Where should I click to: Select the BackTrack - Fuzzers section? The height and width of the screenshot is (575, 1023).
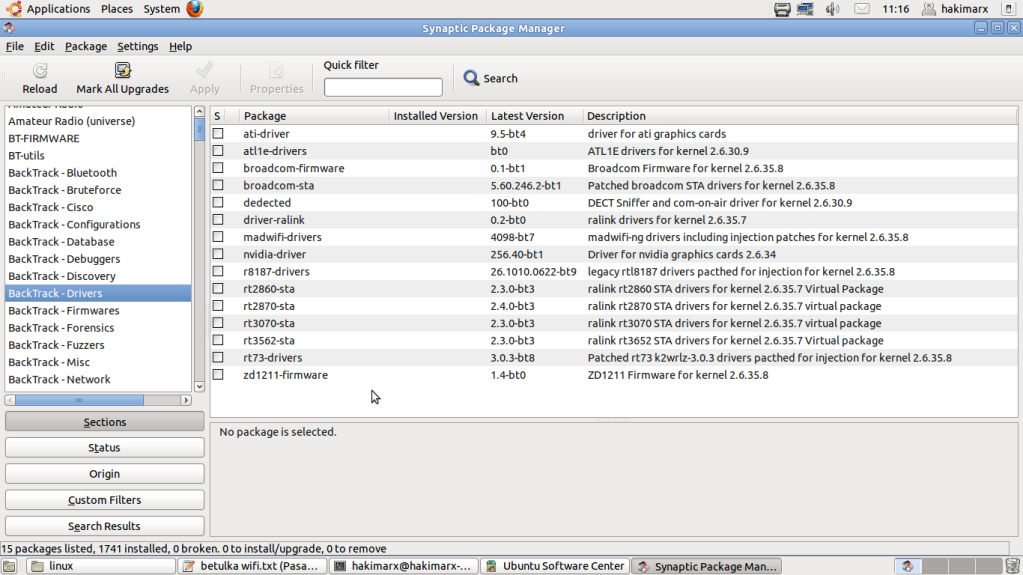(x=98, y=345)
